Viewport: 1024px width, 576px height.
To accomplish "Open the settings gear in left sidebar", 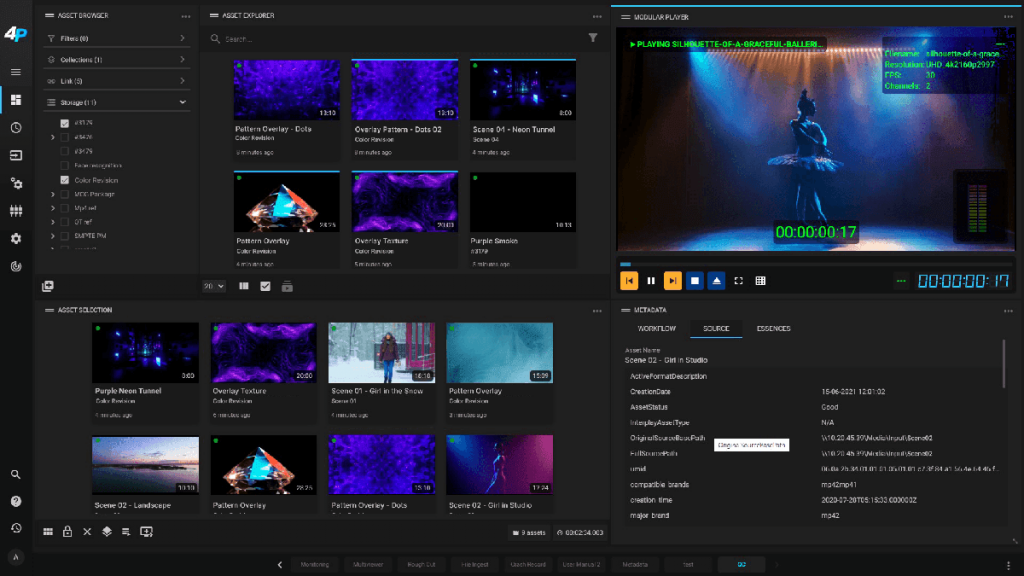I will coord(16,239).
